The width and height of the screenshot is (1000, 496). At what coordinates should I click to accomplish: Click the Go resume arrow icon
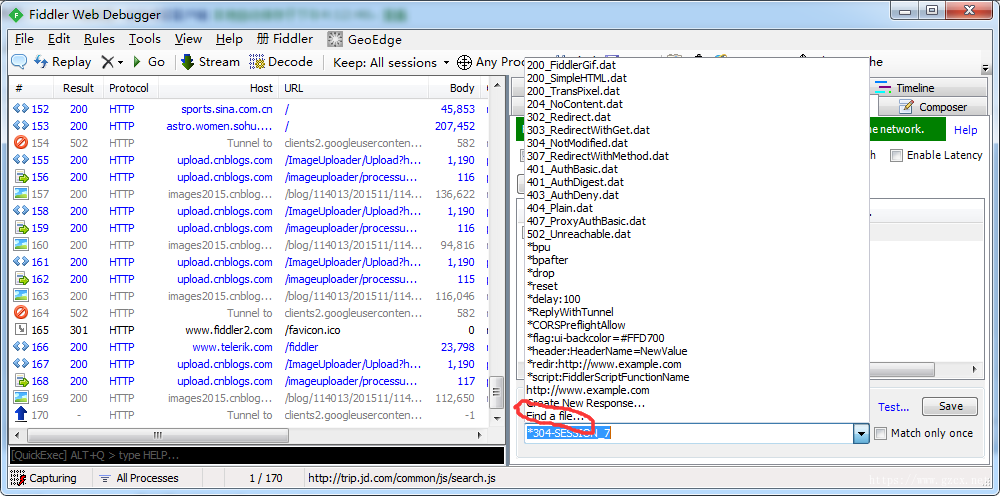pyautogui.click(x=136, y=62)
